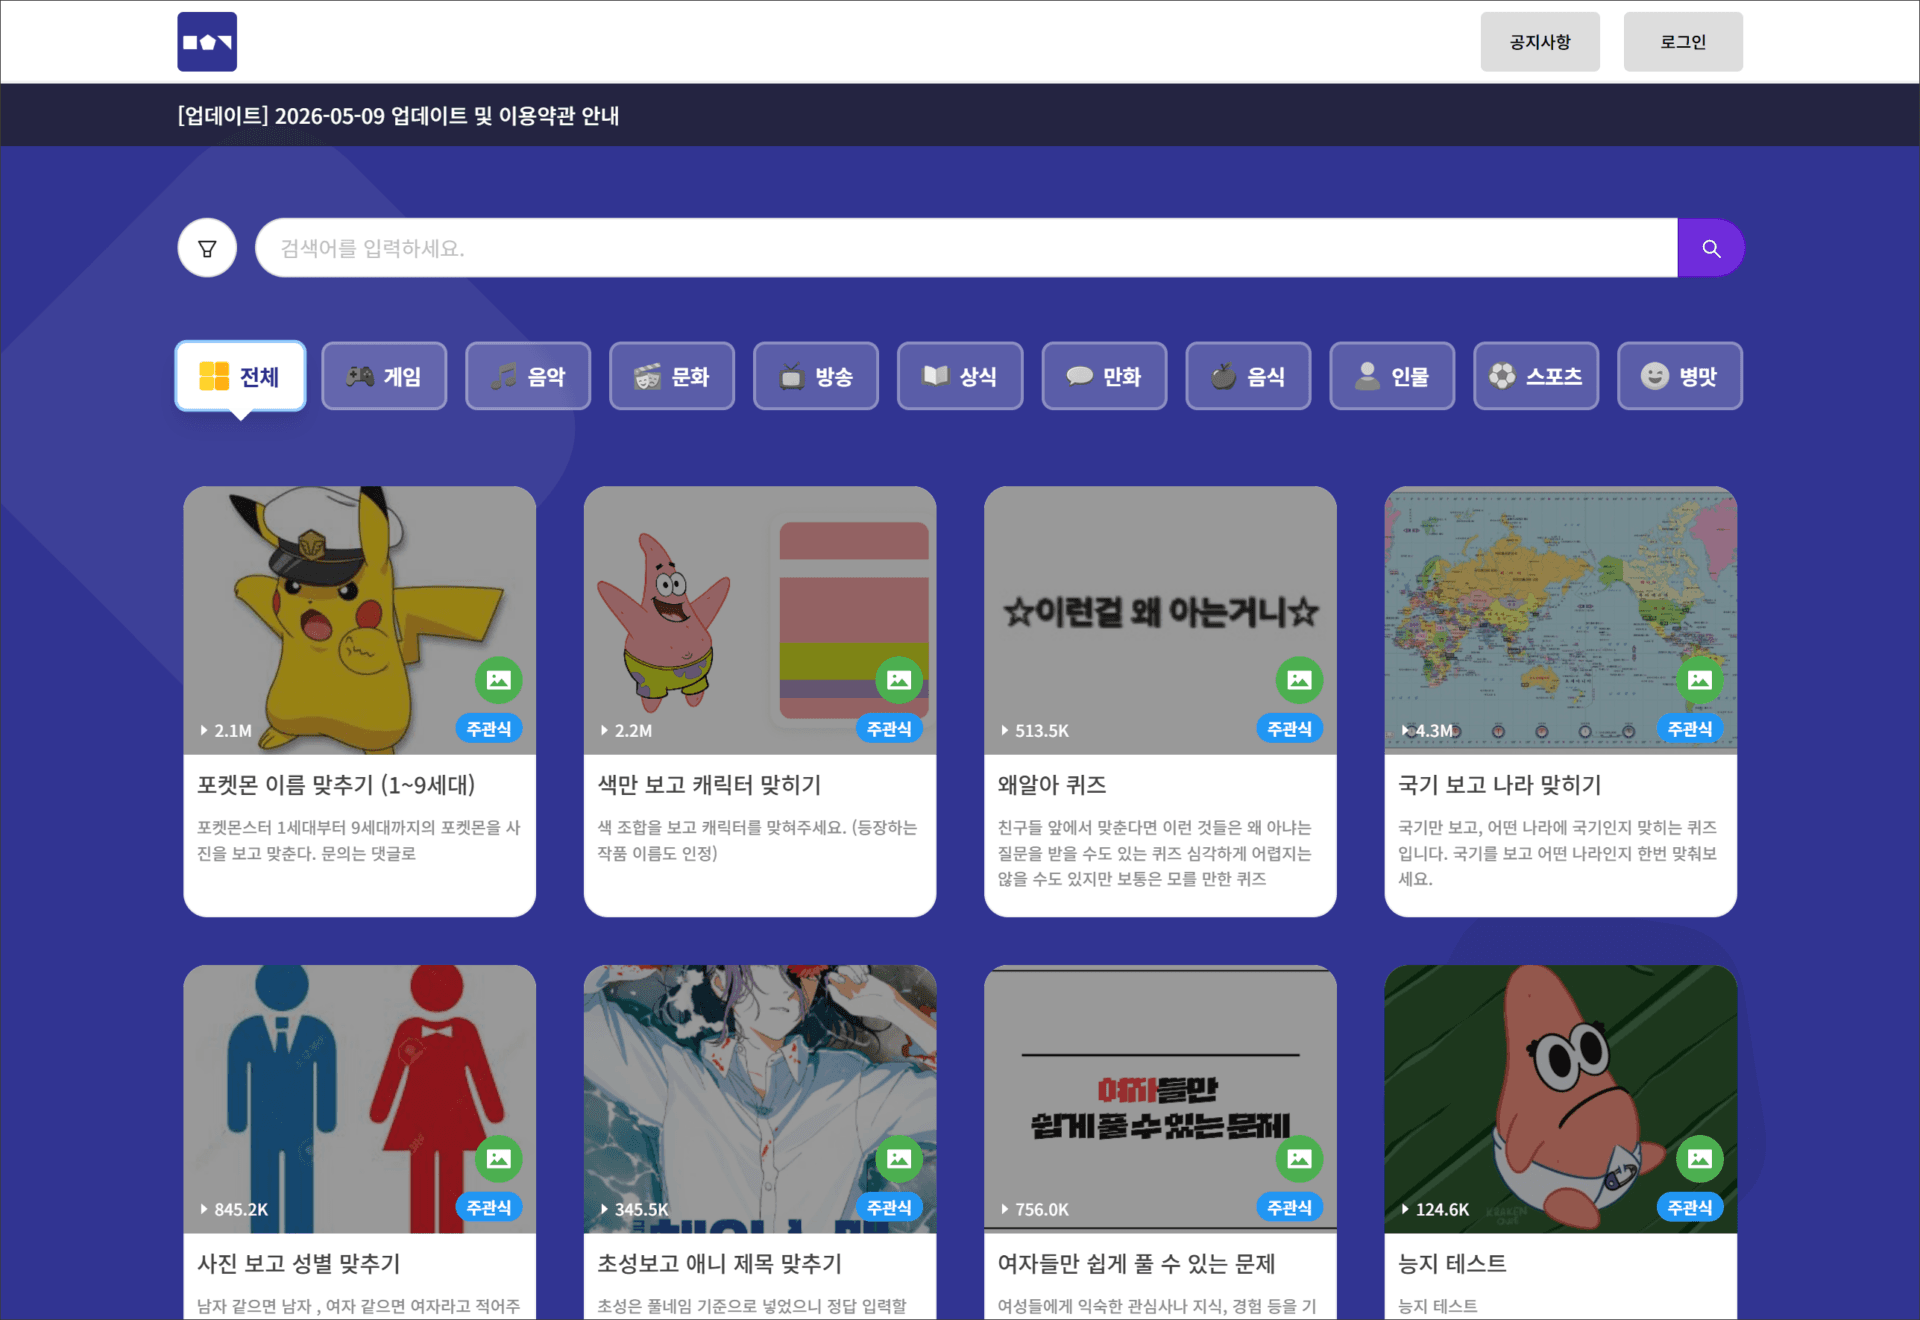Select the 만화 category tab
This screenshot has height=1320, width=1920.
pyautogui.click(x=1104, y=376)
